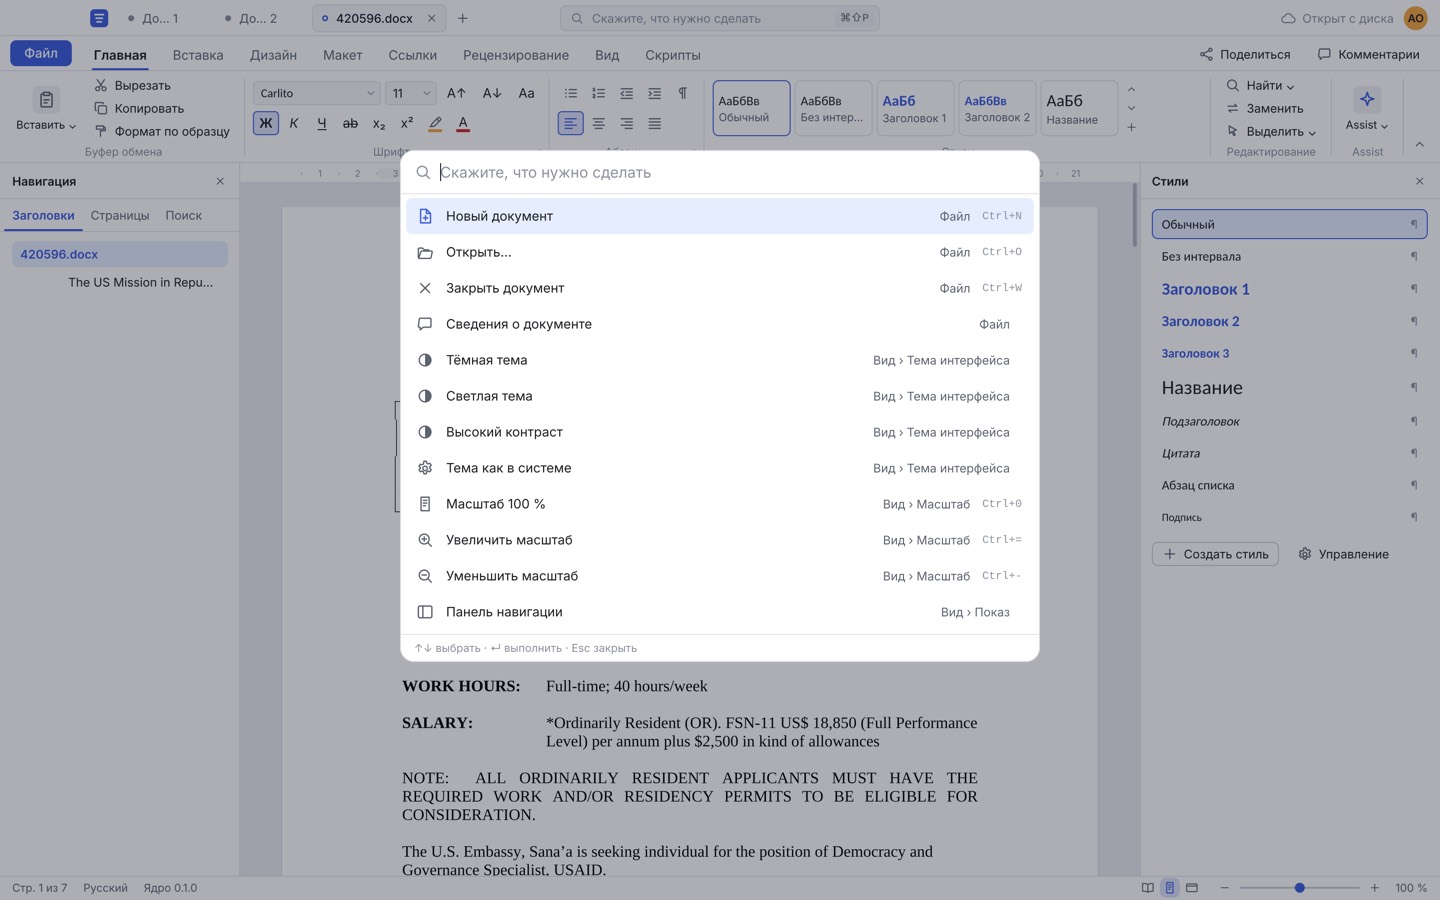Select Тёмная тема command in palette
Viewport: 1440px width, 900px height.
pyautogui.click(x=720, y=360)
